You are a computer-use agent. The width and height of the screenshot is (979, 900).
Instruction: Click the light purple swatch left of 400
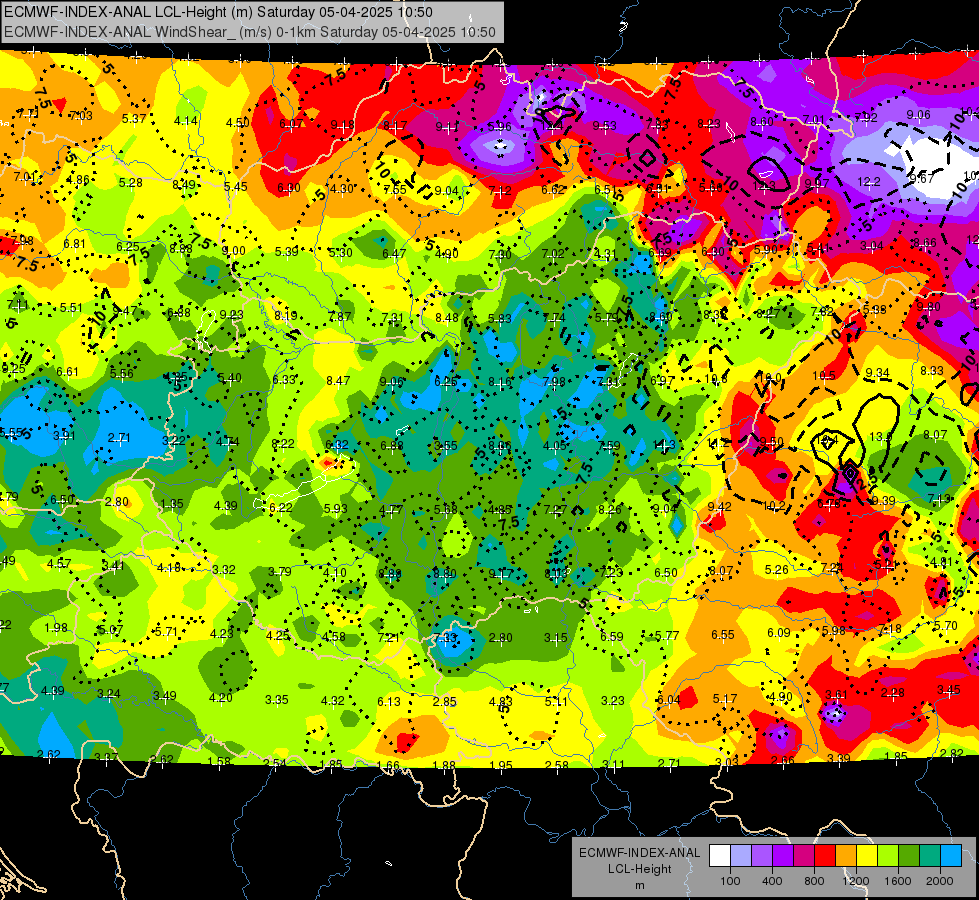[762, 856]
